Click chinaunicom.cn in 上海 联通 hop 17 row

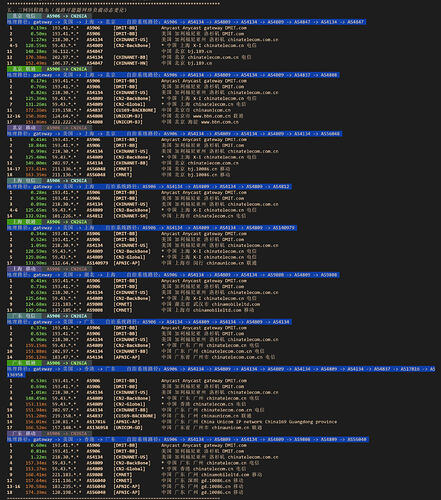226,263
